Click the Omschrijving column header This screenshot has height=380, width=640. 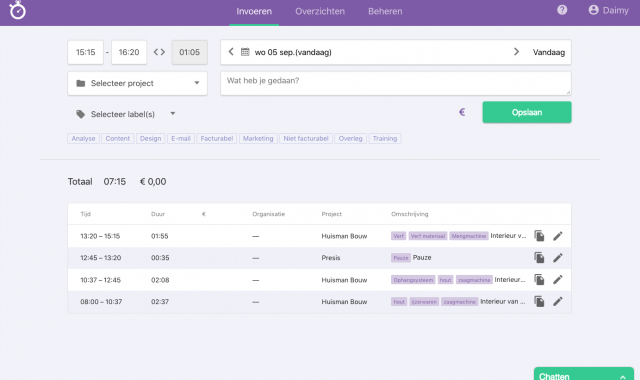[409, 214]
